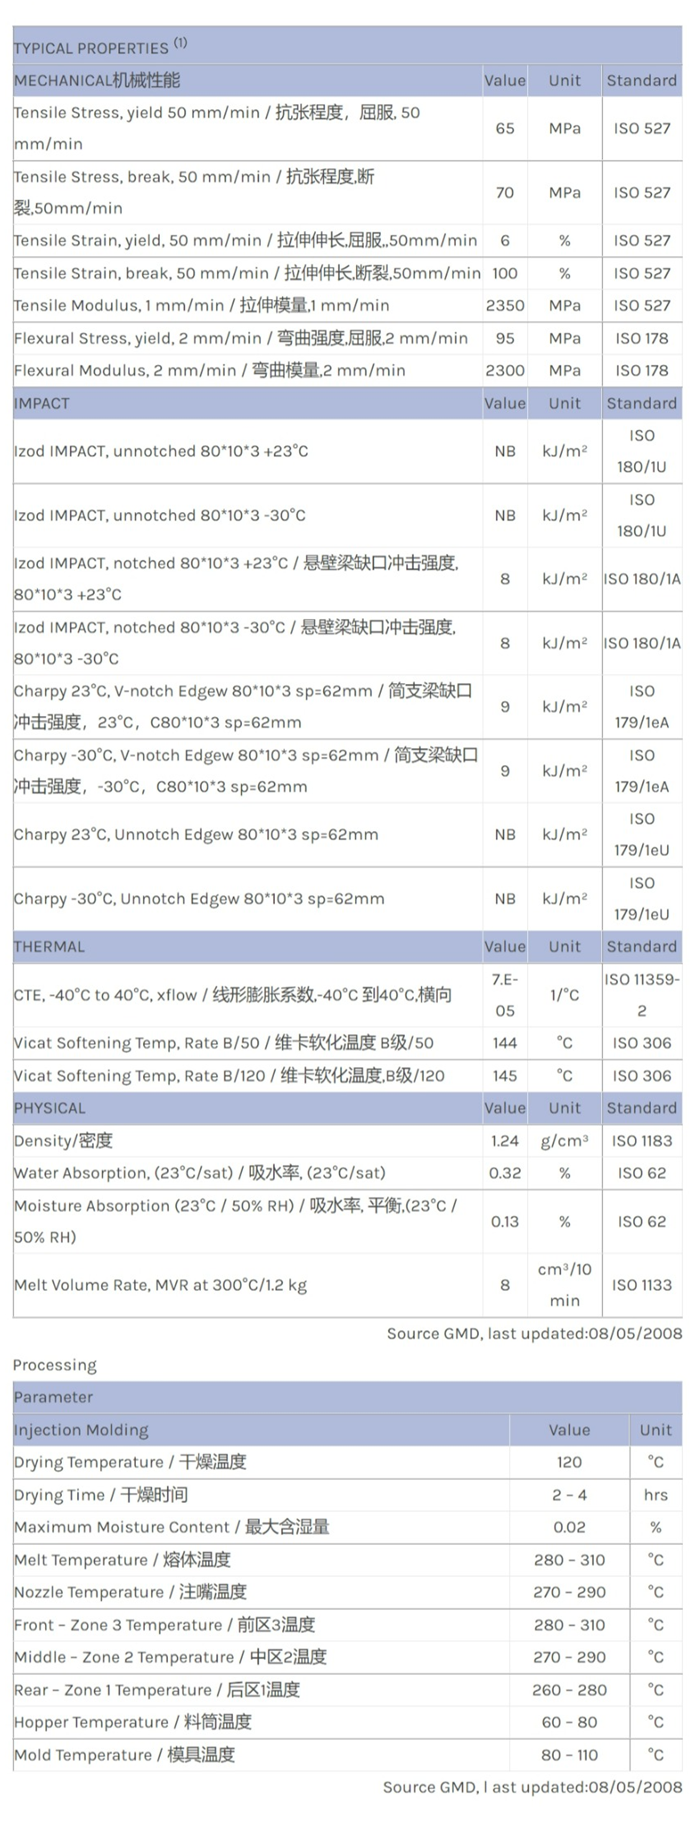This screenshot has width=700, height=1826.
Task: Click the Processing heading text
Action: [55, 1365]
